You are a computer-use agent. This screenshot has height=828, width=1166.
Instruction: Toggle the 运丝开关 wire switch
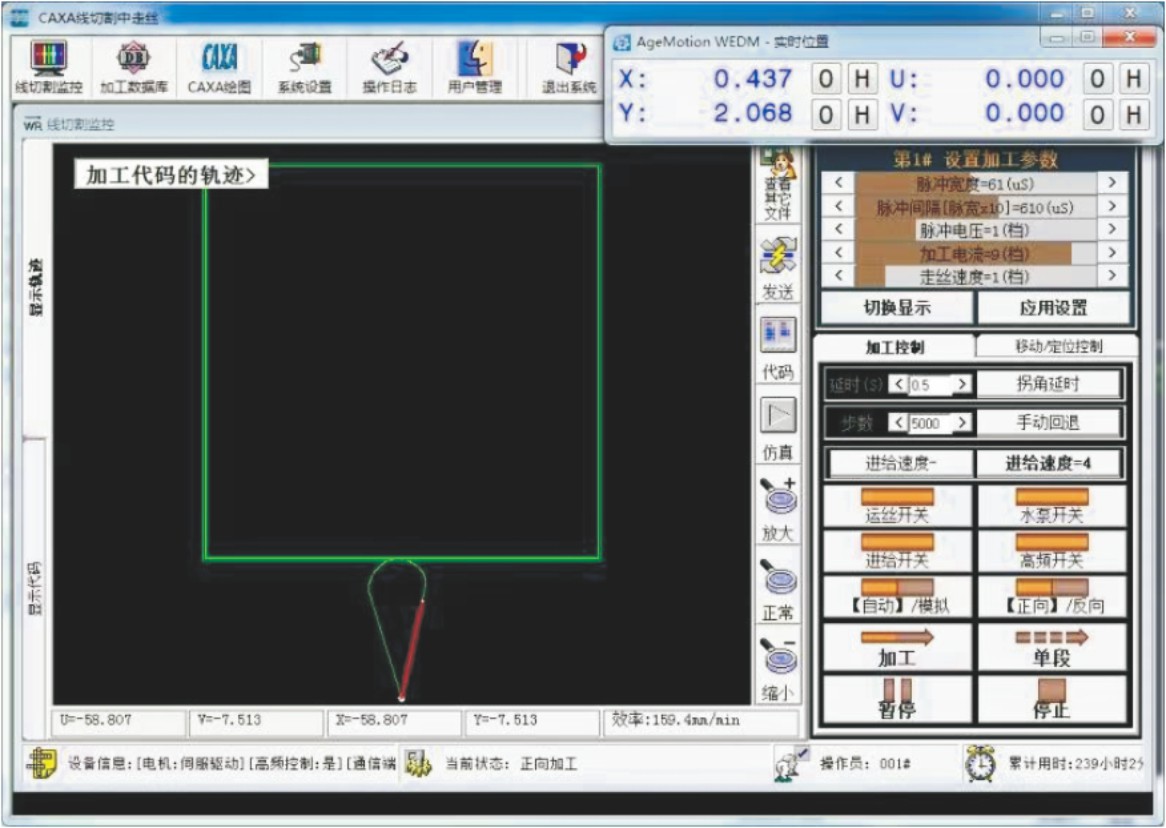tap(897, 506)
